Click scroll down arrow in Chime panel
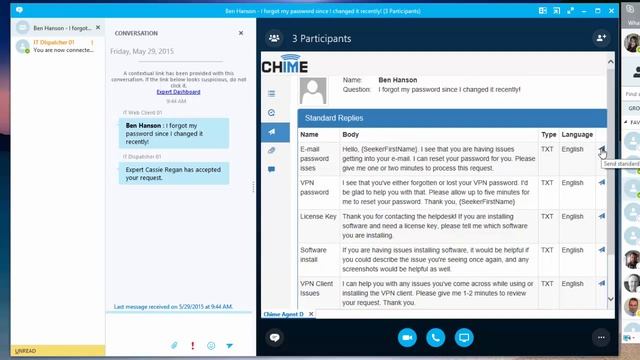640x360 pixels. (611, 299)
